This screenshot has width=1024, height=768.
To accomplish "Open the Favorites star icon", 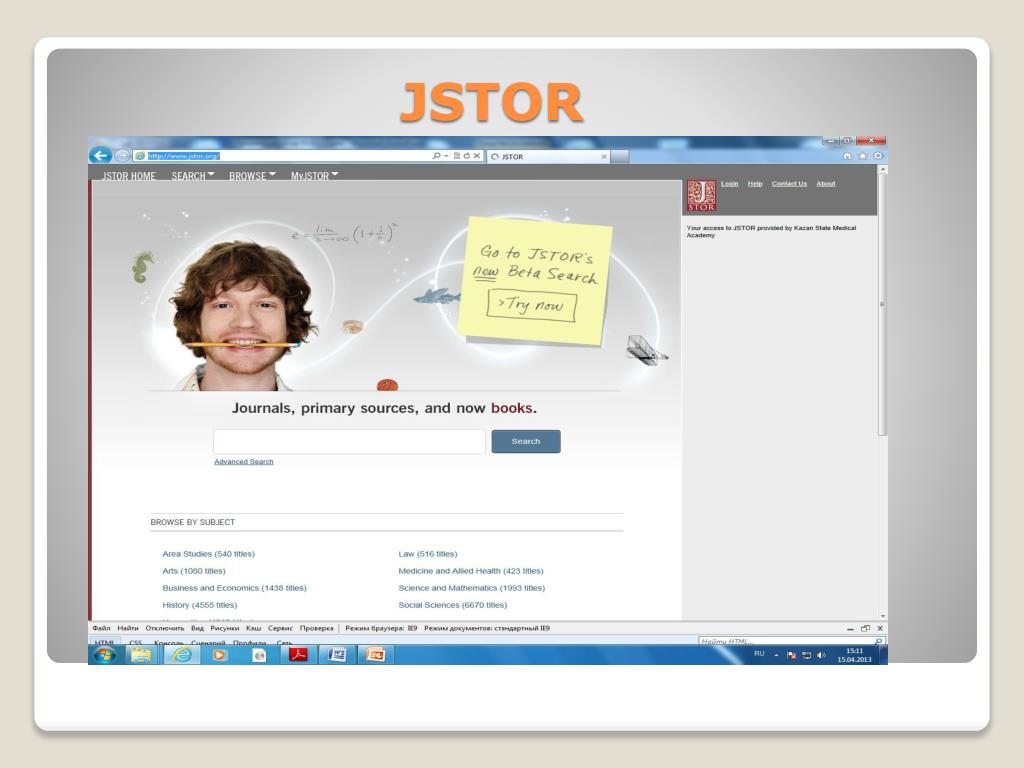I will (x=863, y=156).
